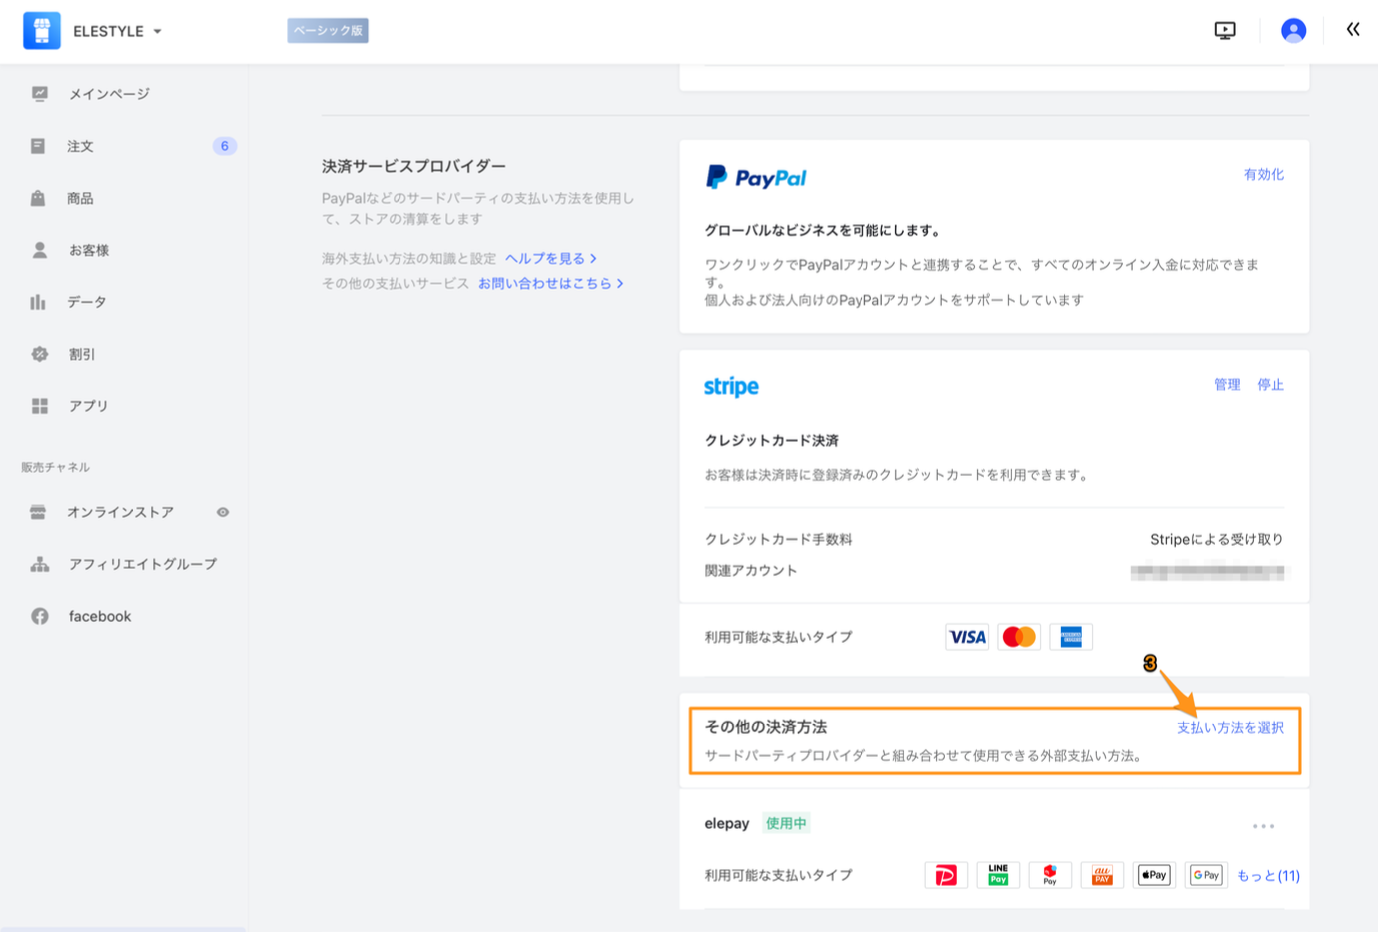Click the Google Pay icon
1378x932 pixels.
(x=1205, y=874)
